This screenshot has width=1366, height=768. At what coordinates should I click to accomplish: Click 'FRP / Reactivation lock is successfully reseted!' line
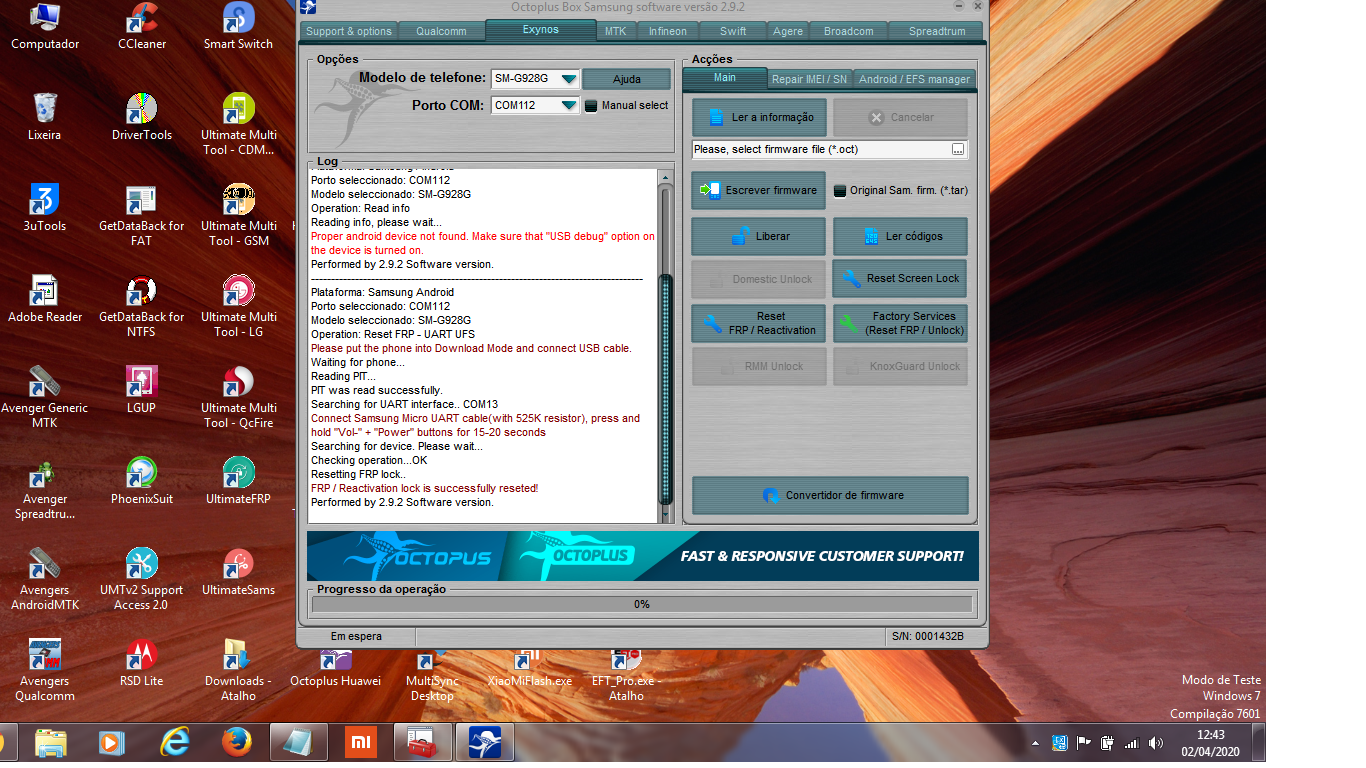point(424,488)
